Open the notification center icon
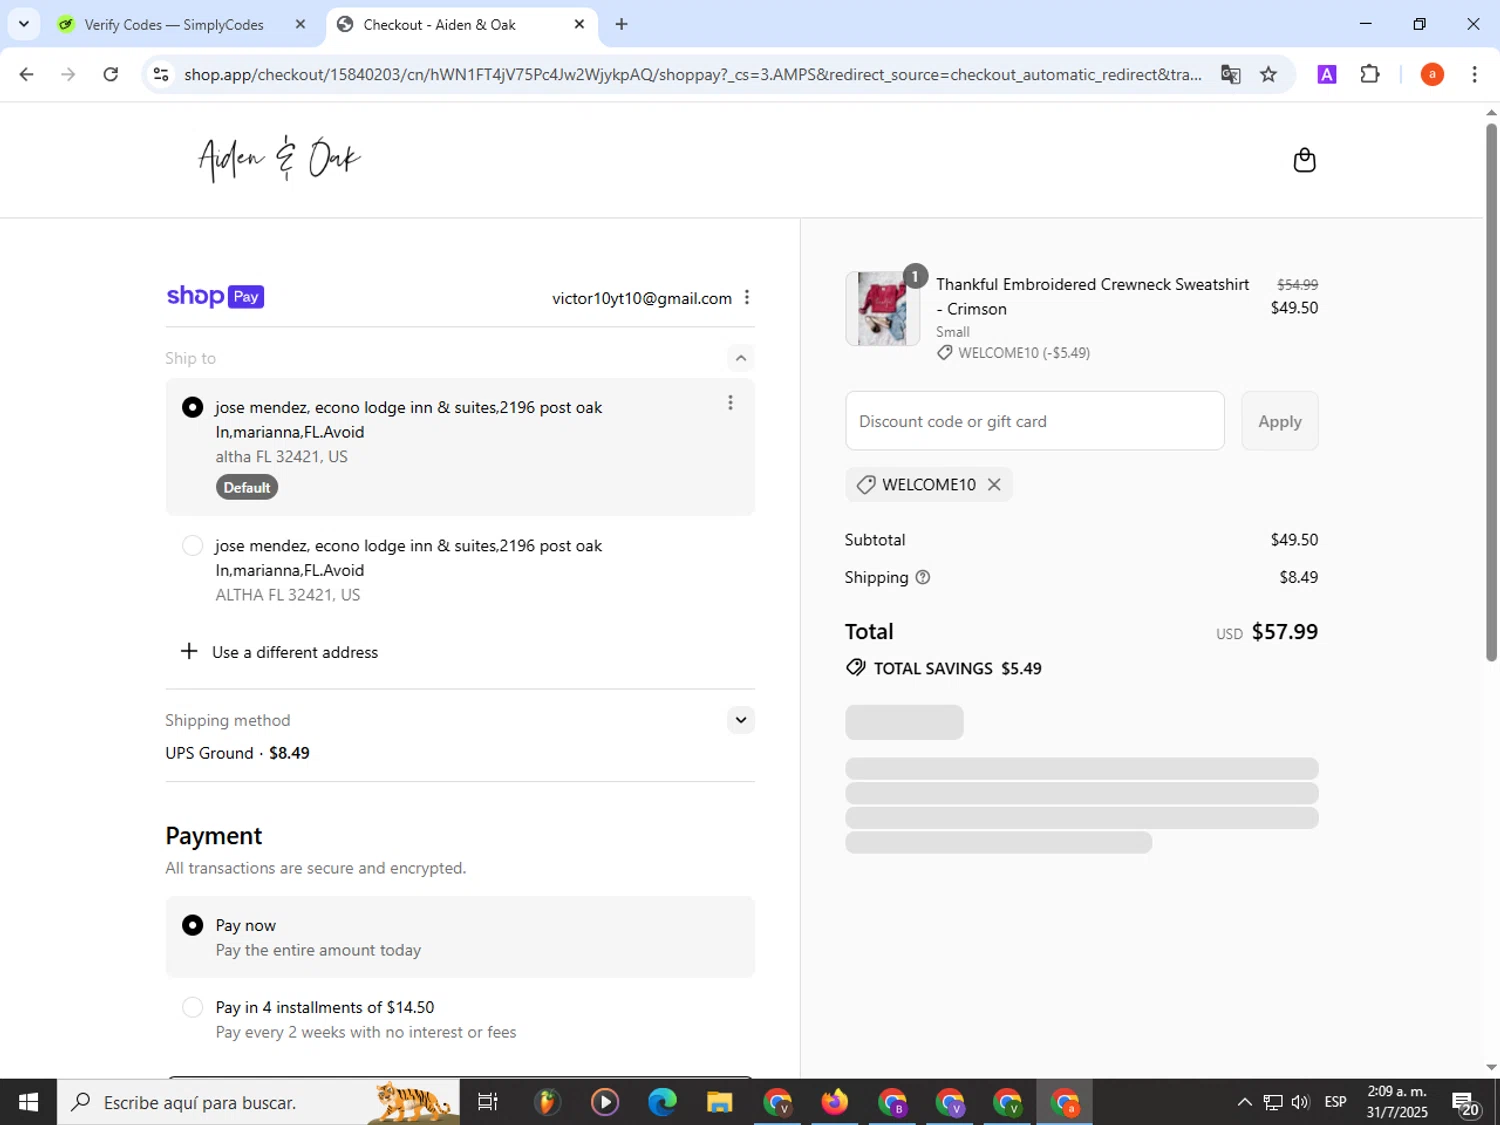This screenshot has height=1125, width=1500. click(1466, 1103)
